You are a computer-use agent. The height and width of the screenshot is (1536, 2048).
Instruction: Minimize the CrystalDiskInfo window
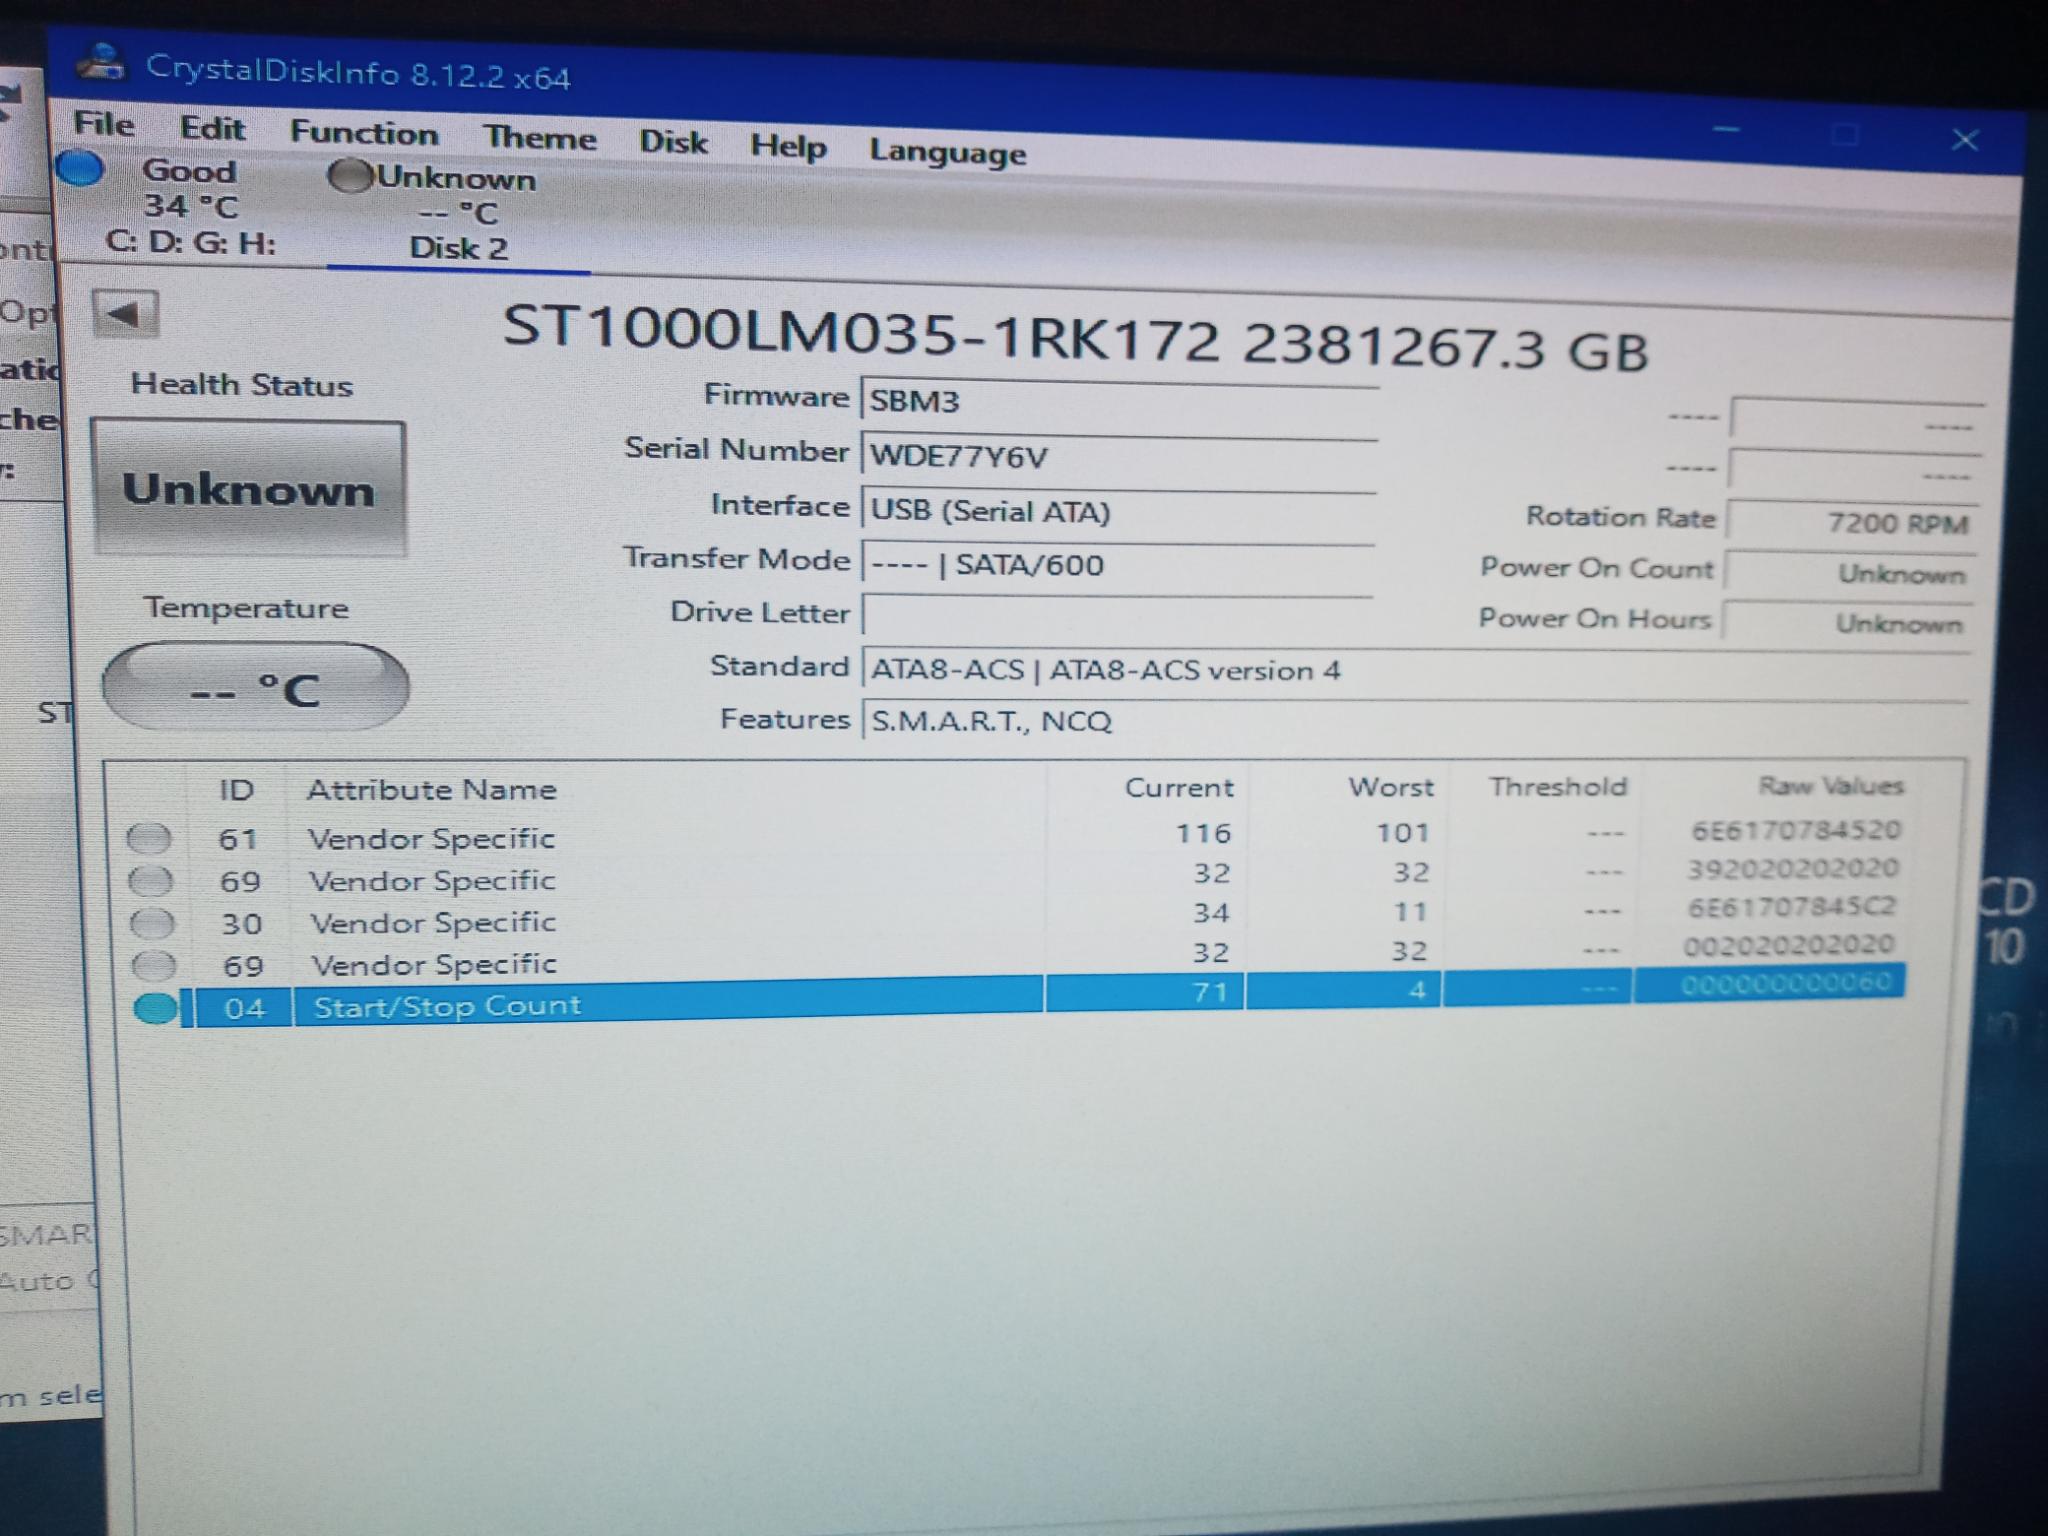click(1726, 129)
